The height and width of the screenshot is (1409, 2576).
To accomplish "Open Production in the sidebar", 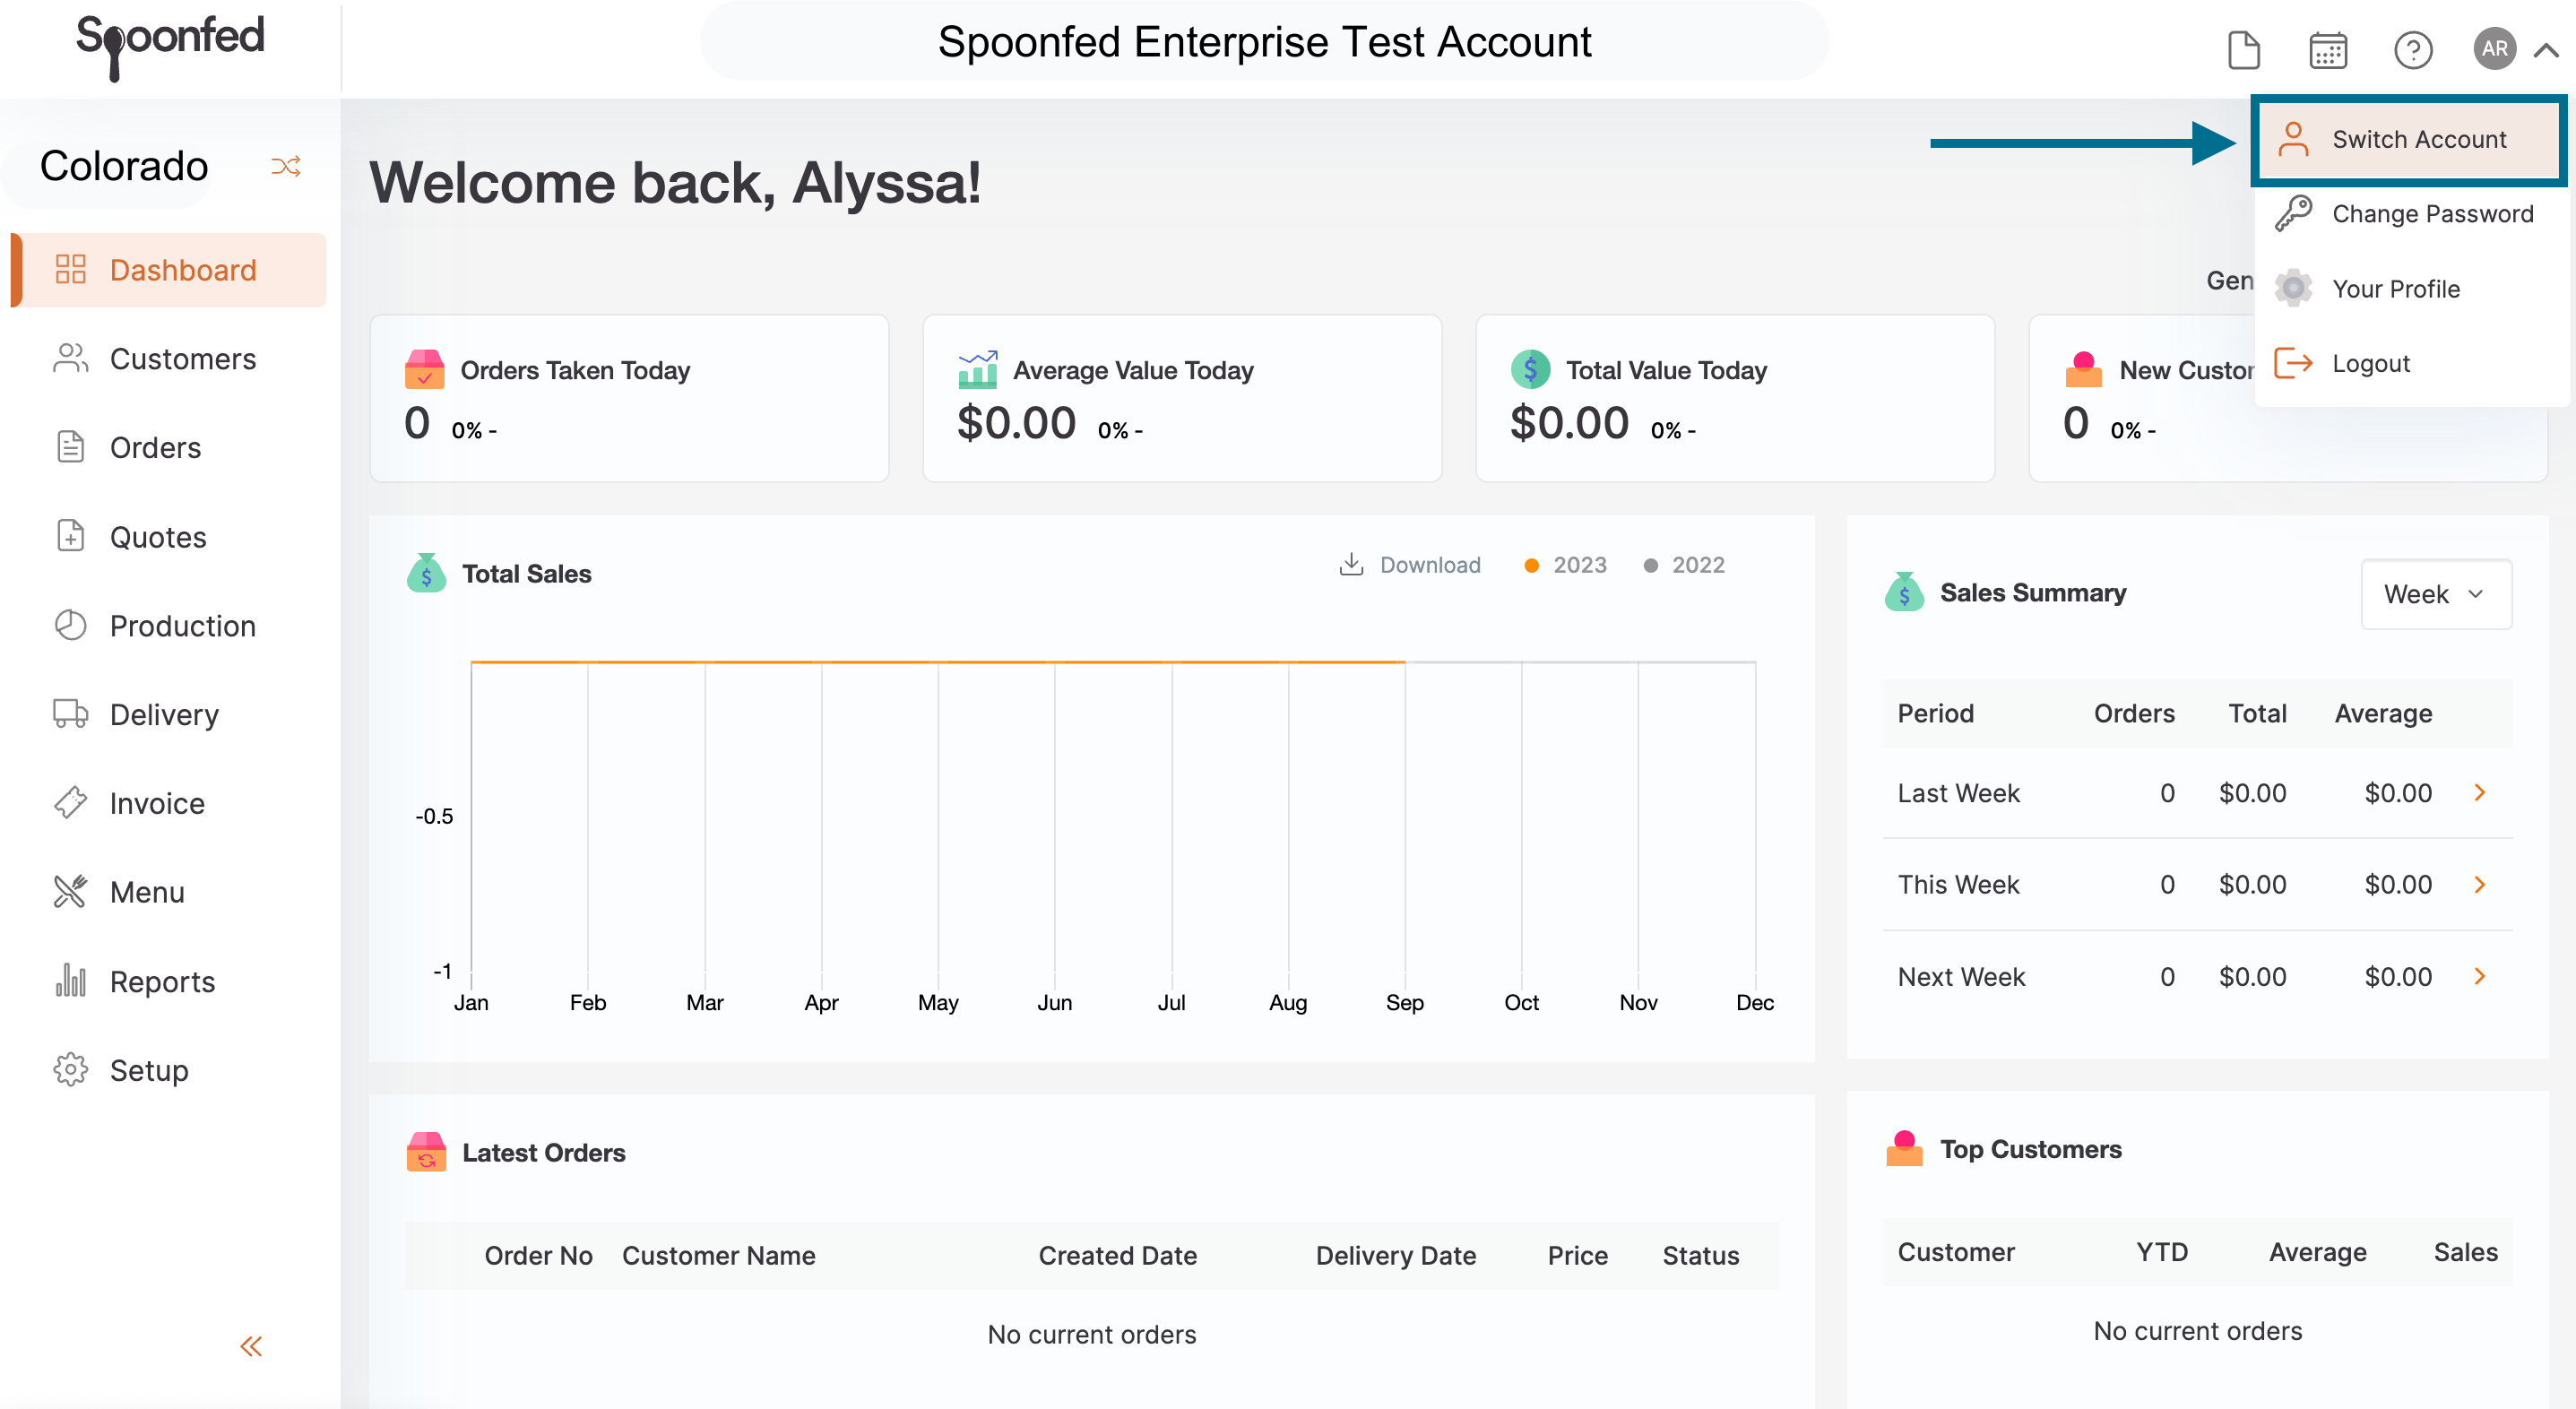I will [168, 626].
